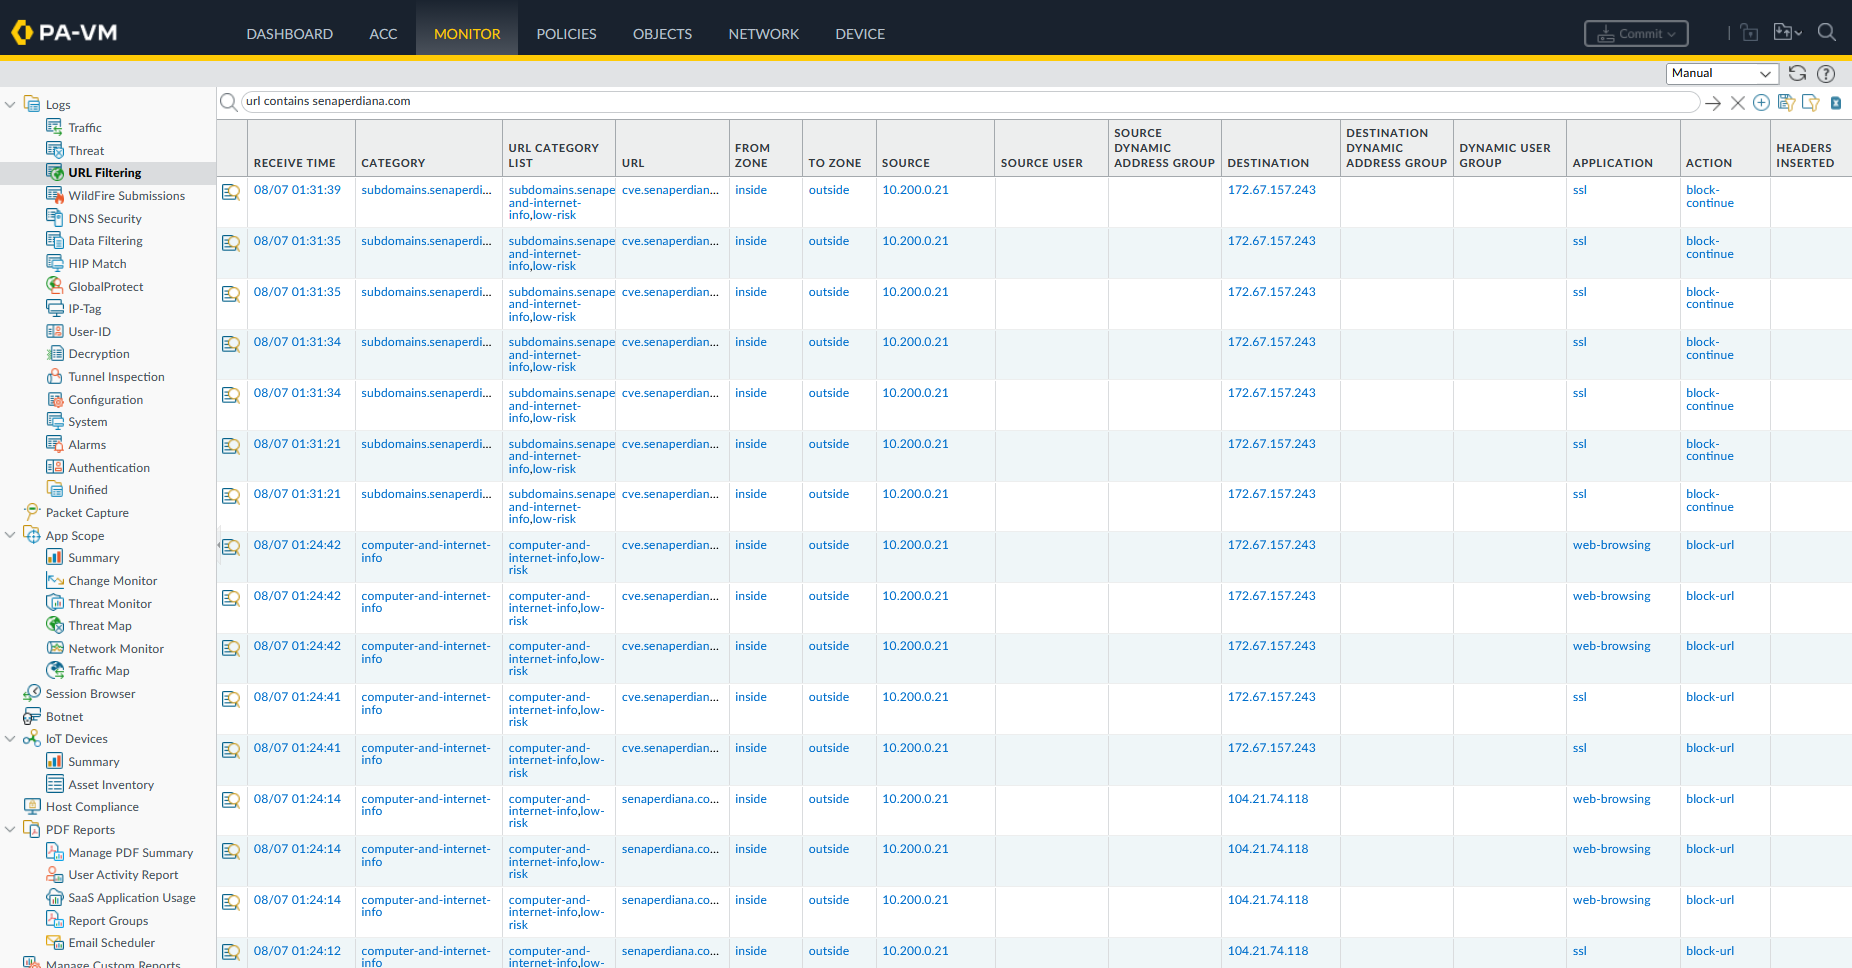
Task: Select Data Filtering in the log tree
Action: pyautogui.click(x=105, y=241)
